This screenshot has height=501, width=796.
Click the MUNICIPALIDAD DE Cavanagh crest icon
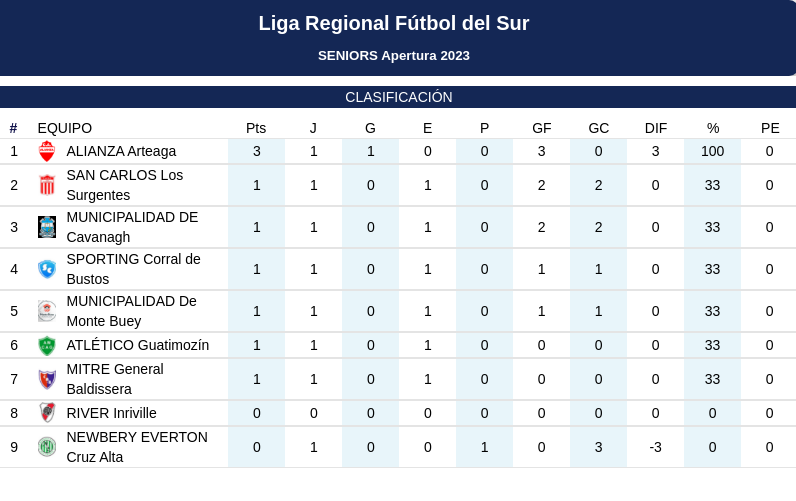click(x=47, y=227)
